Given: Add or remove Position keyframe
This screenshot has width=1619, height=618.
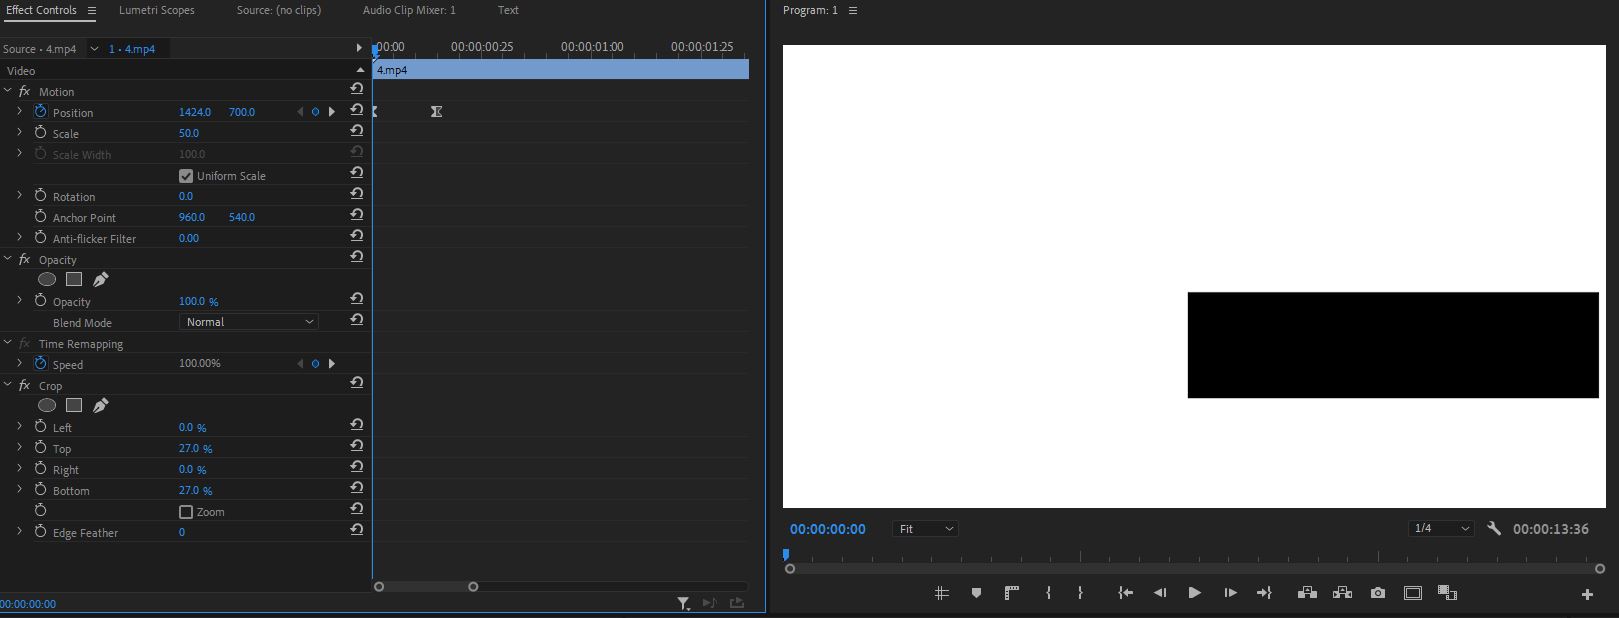Looking at the screenshot, I should coord(315,112).
